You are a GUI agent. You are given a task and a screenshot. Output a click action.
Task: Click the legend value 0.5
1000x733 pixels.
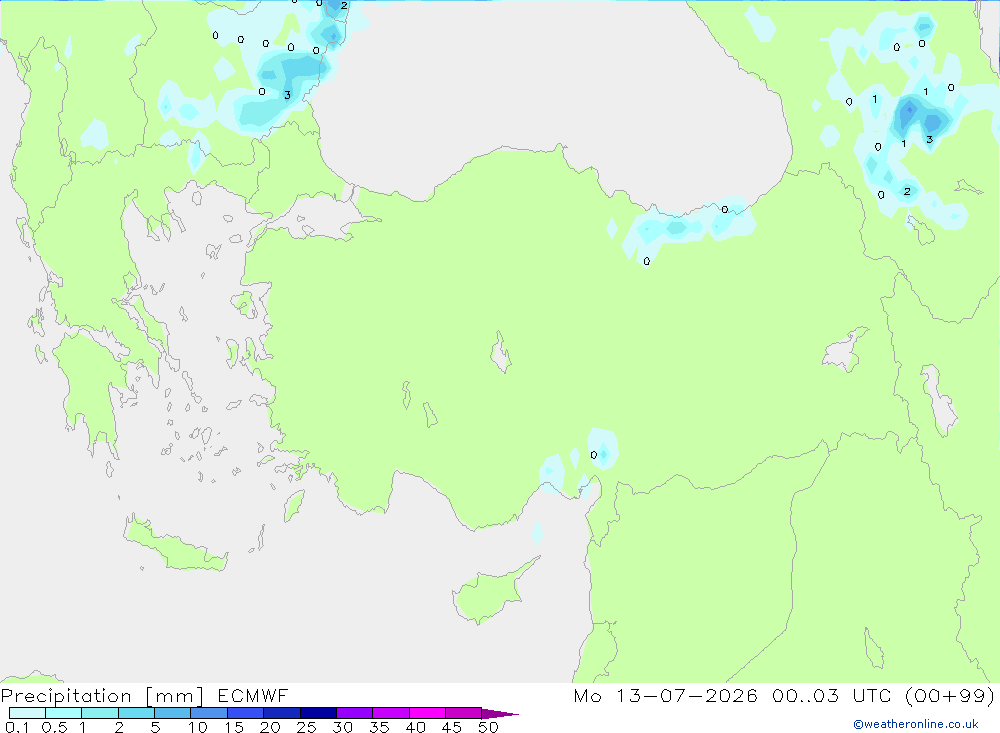tap(54, 727)
